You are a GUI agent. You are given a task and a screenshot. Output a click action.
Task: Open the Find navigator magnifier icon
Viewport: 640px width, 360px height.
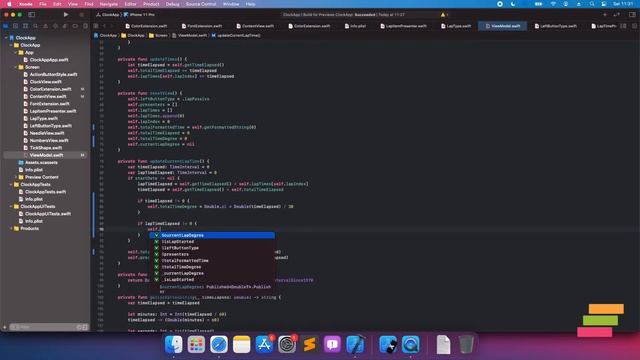[x=36, y=26]
